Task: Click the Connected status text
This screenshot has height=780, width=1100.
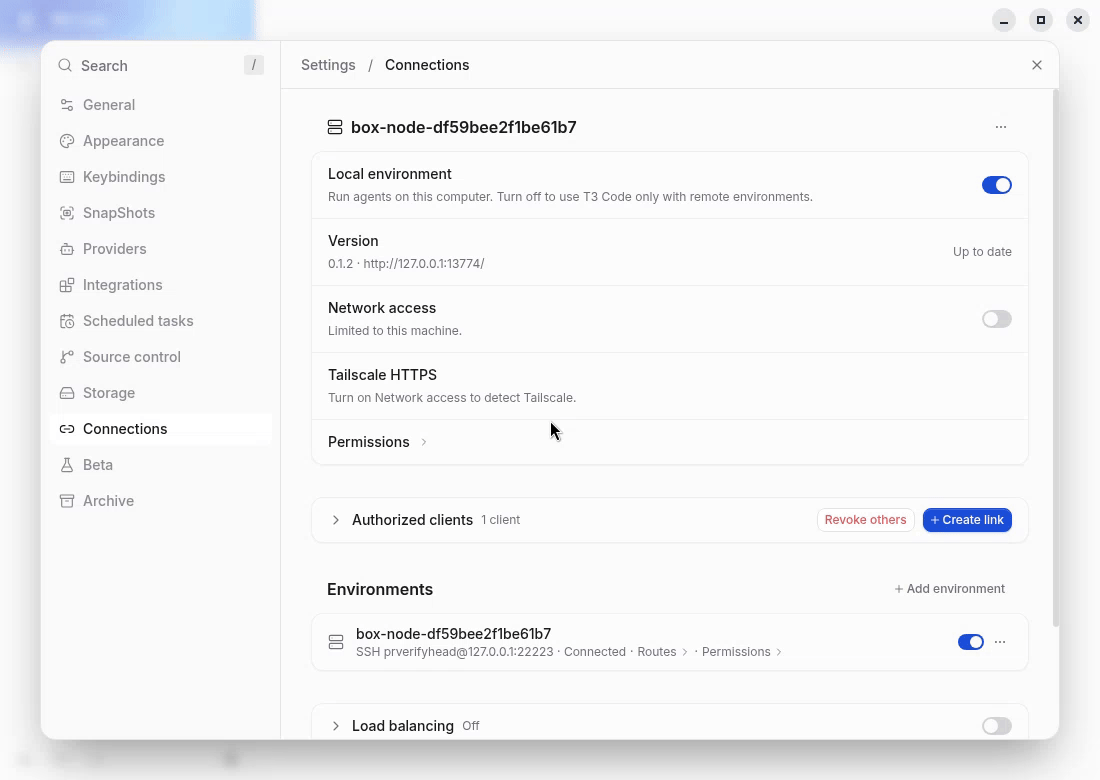Action: [595, 652]
